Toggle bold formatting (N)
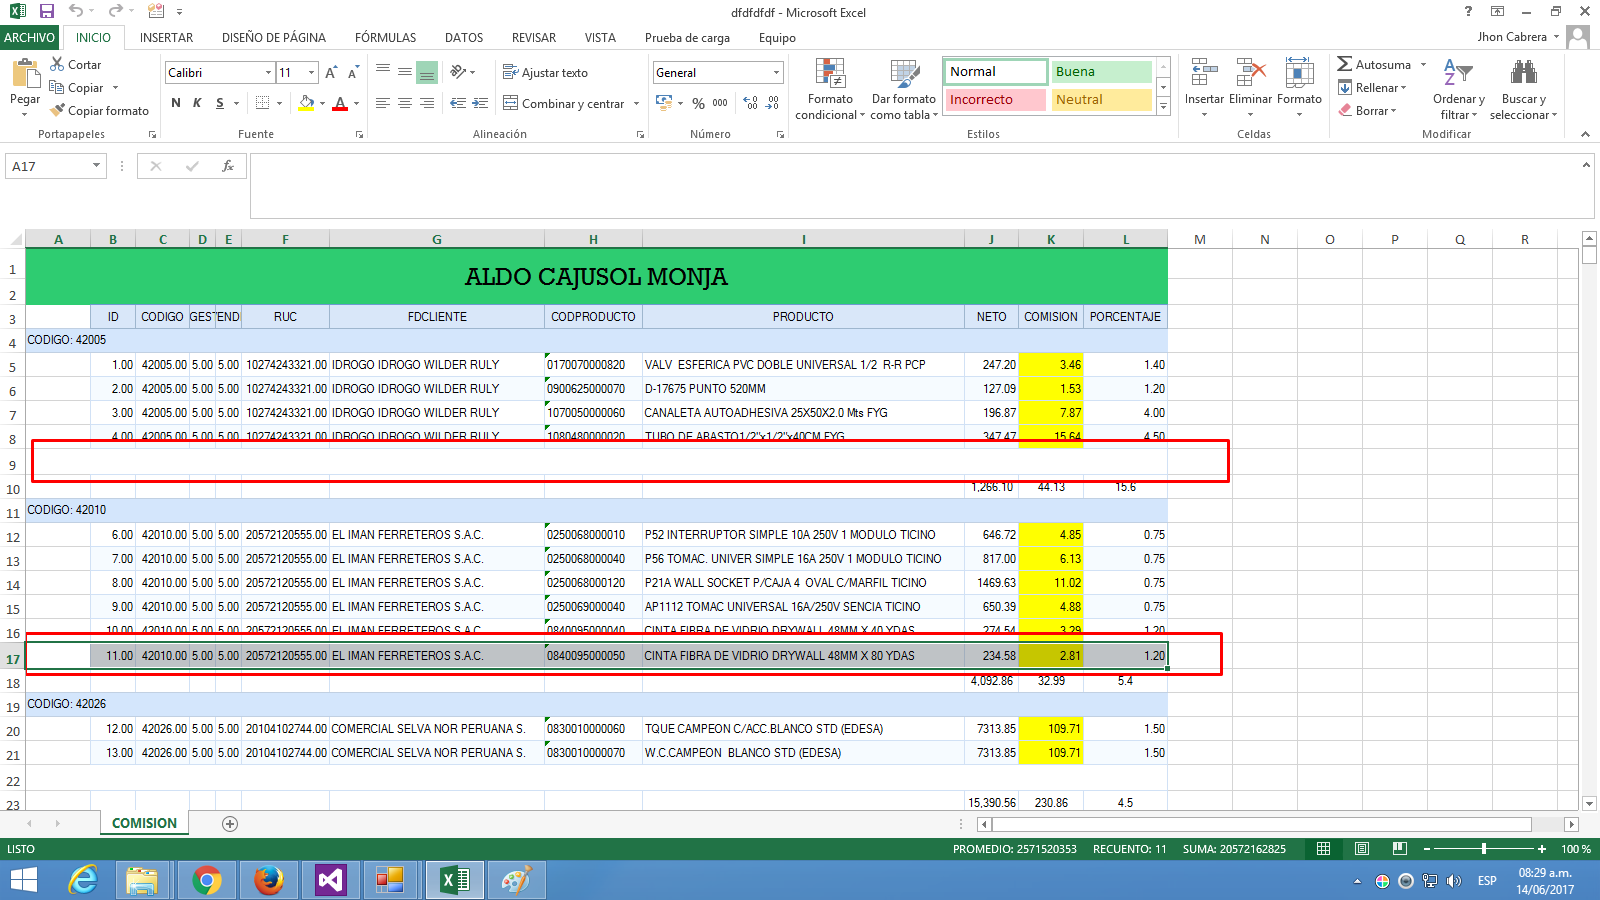Image resolution: width=1600 pixels, height=900 pixels. [x=176, y=103]
